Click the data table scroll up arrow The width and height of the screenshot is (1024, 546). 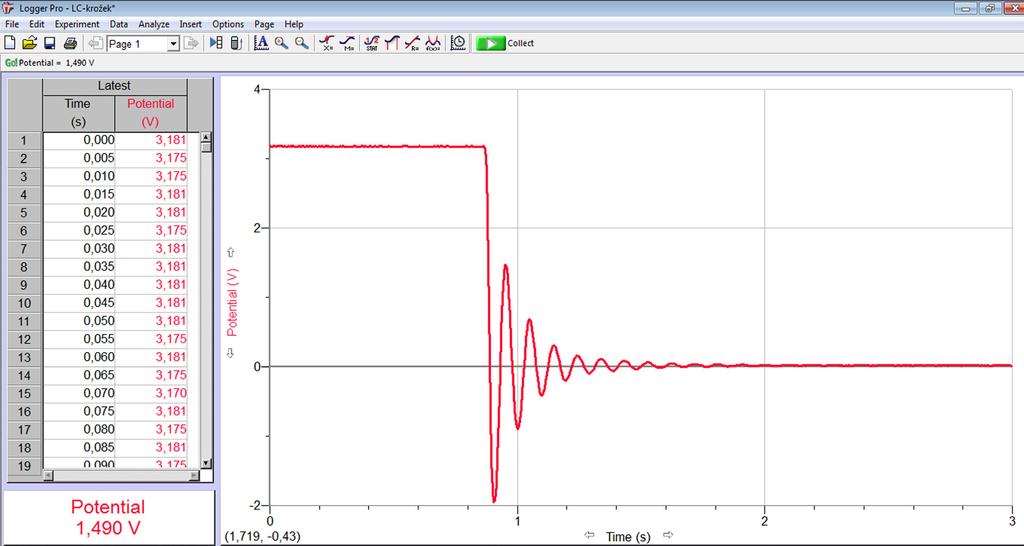206,138
